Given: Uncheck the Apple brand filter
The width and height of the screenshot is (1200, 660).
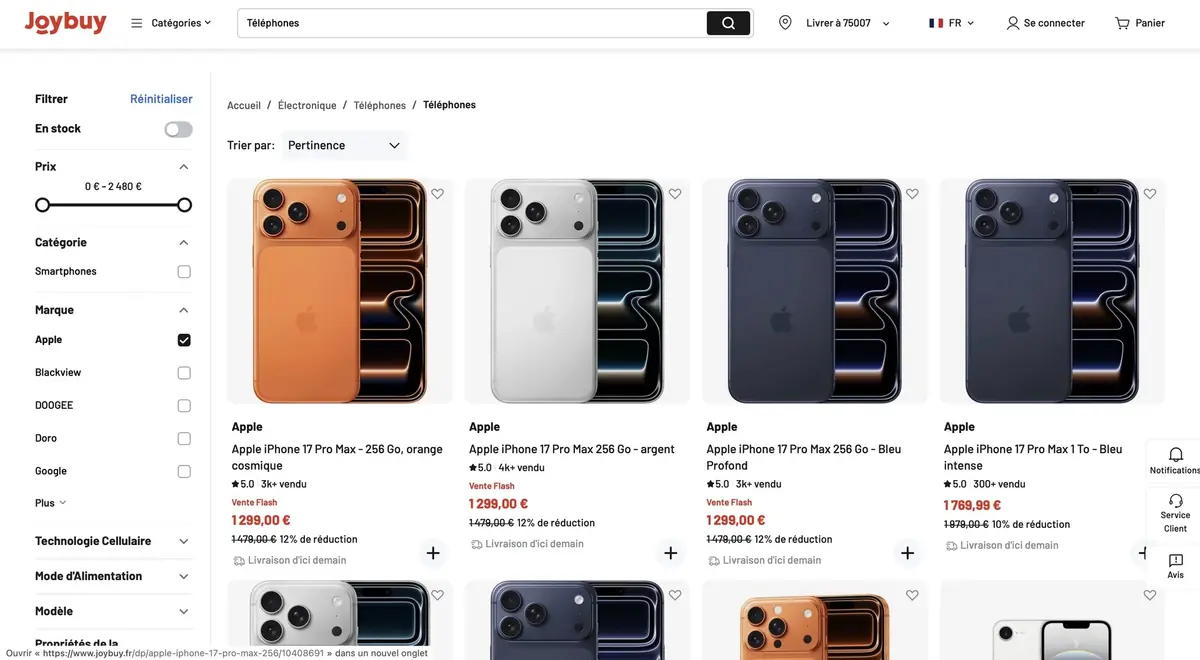Looking at the screenshot, I should click(x=184, y=339).
